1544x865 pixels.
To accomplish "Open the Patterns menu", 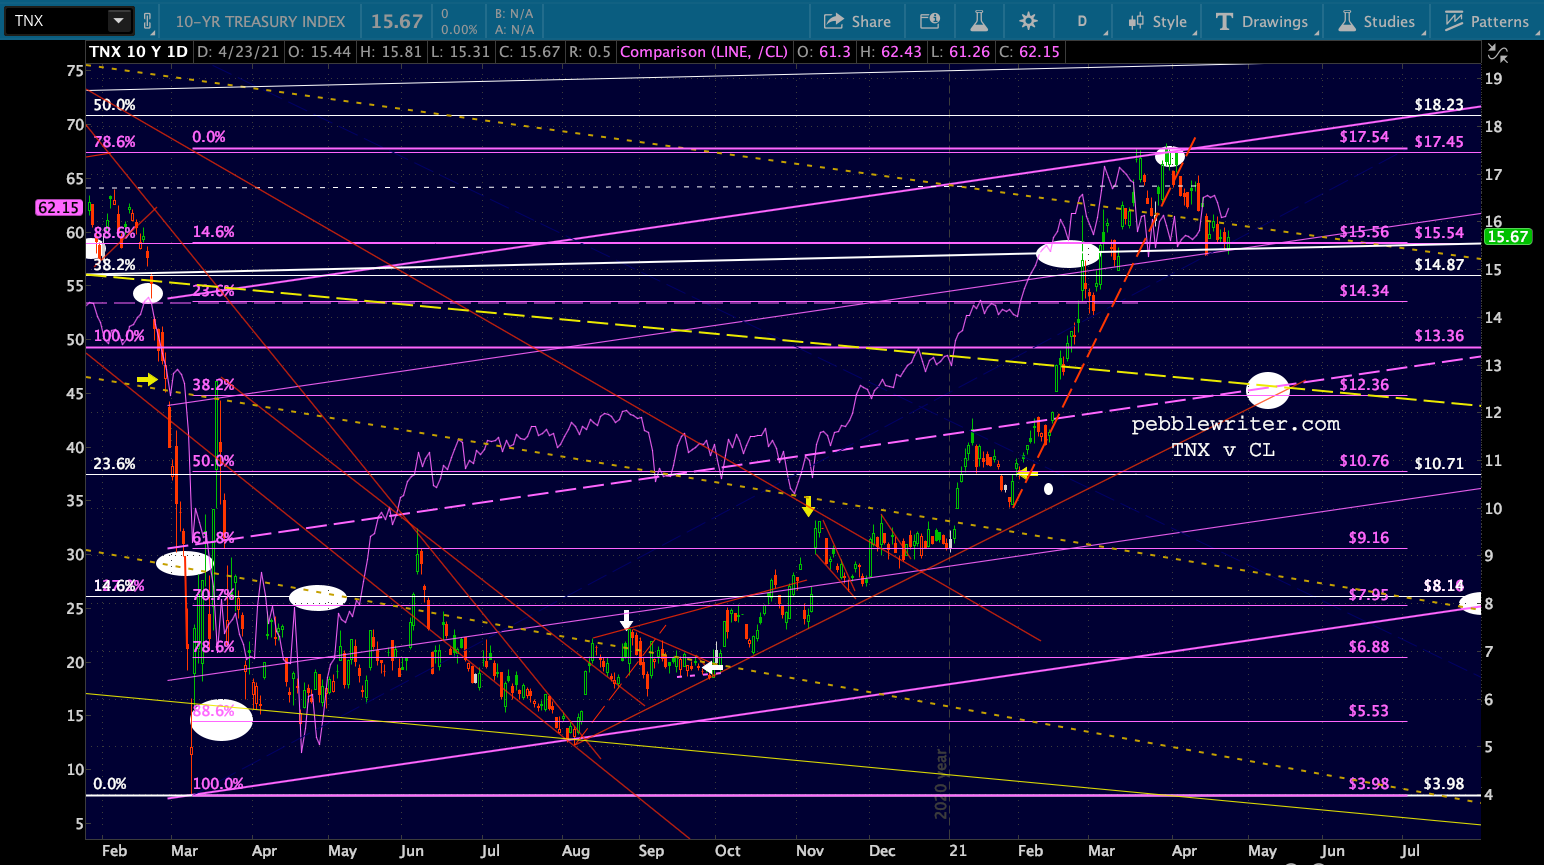I will tap(1486, 21).
